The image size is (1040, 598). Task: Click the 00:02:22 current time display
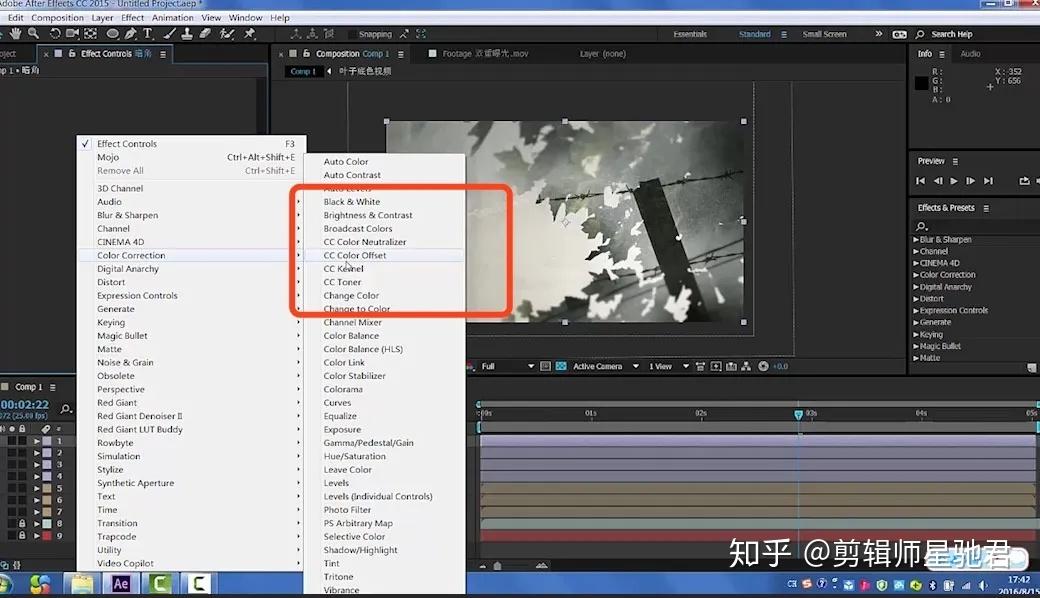(25, 404)
